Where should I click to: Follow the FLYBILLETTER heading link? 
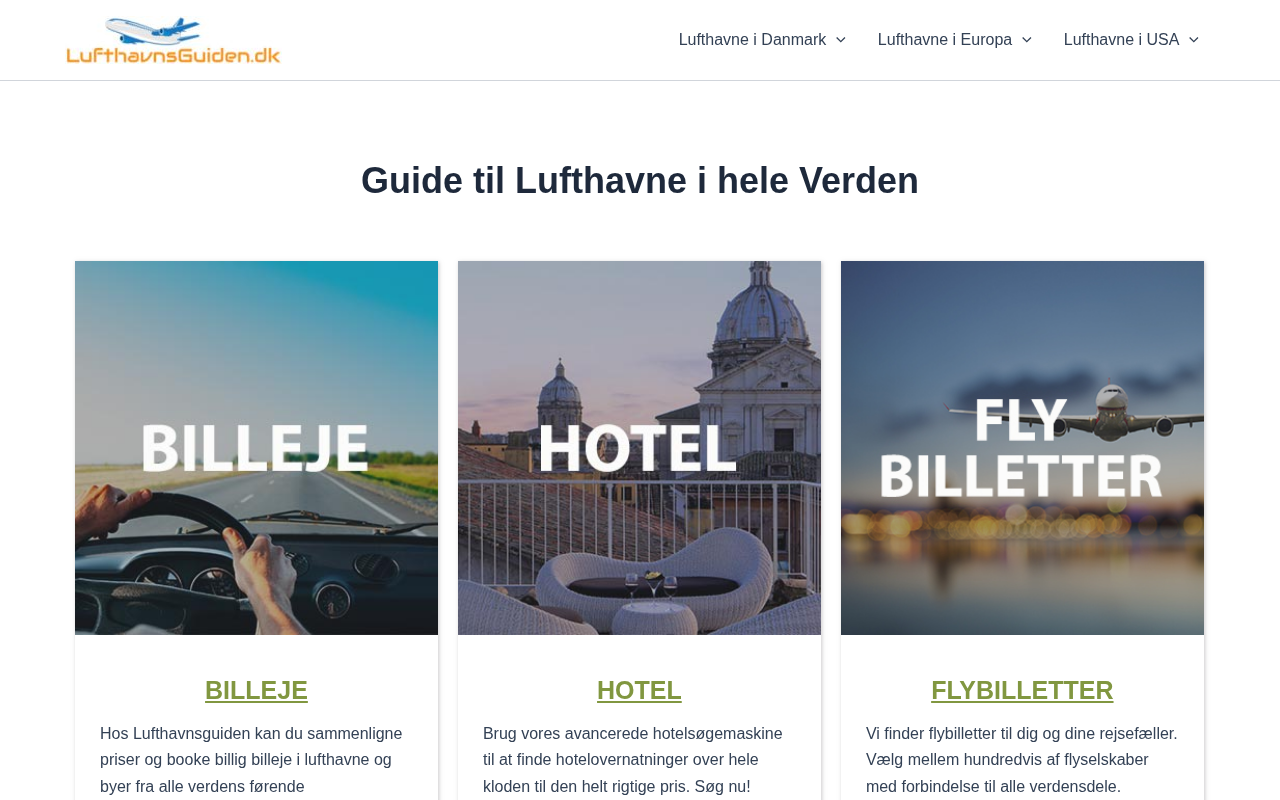click(x=1022, y=690)
